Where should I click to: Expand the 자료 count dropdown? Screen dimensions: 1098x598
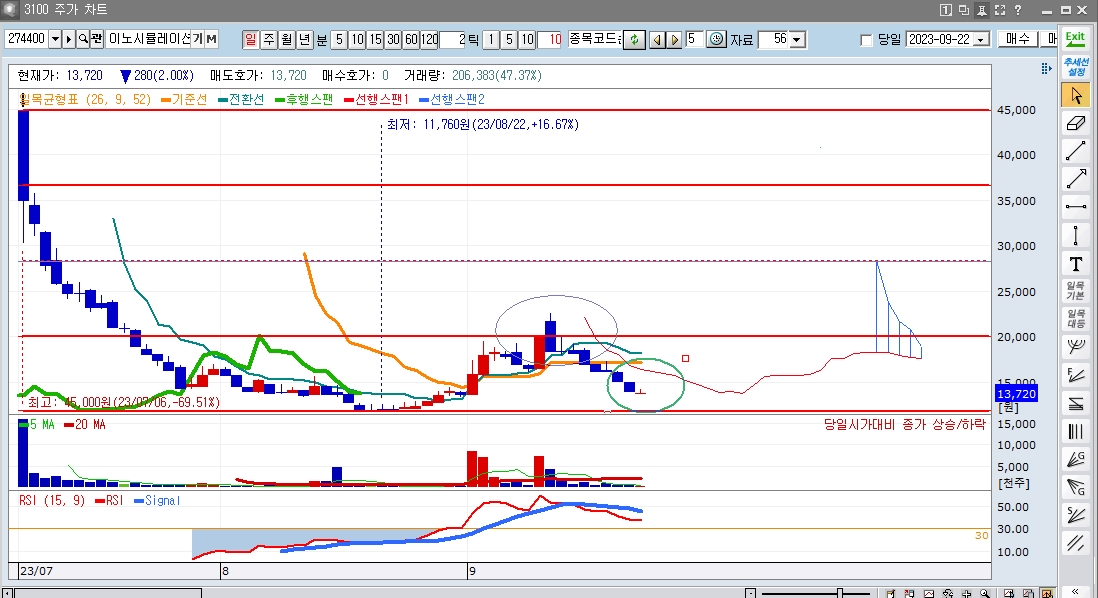point(796,40)
